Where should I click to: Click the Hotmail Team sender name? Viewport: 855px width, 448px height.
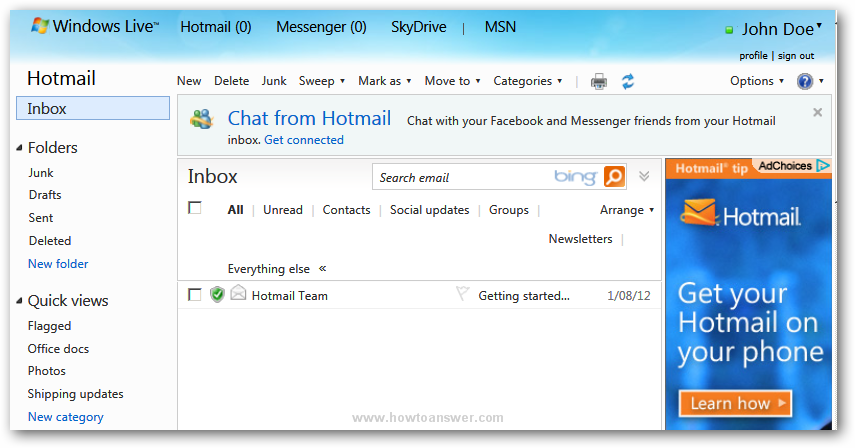click(x=290, y=296)
